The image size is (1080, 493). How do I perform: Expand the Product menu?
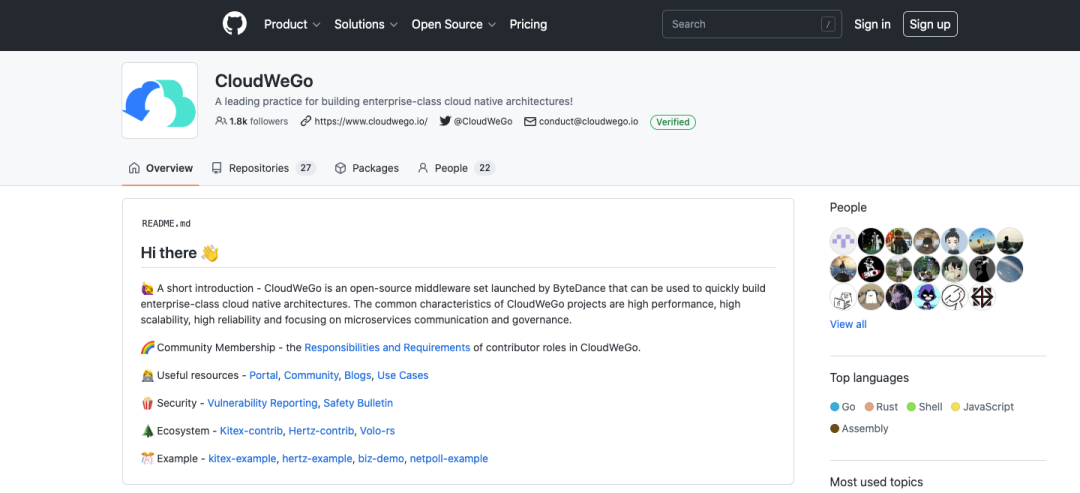(292, 24)
